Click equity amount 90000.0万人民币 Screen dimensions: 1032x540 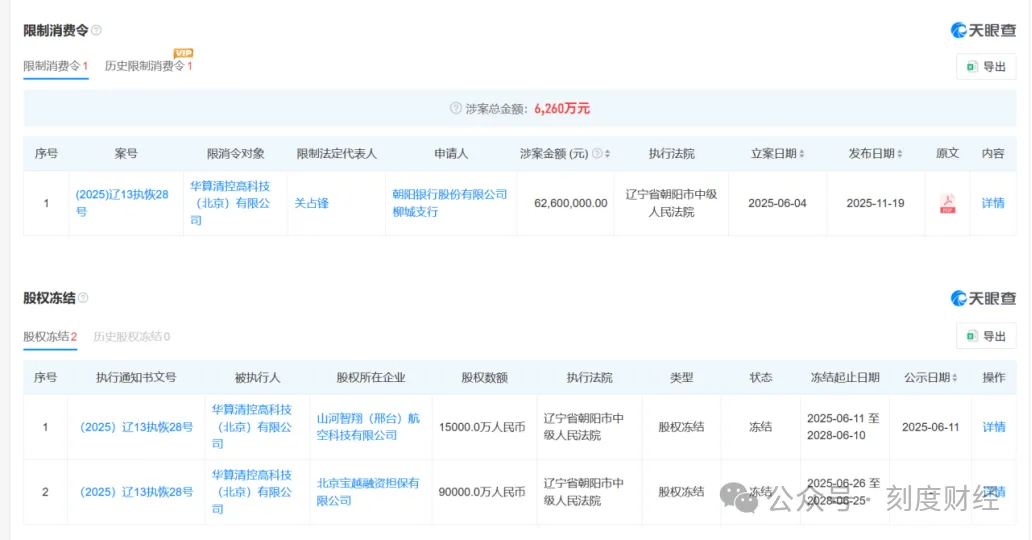[x=482, y=492]
